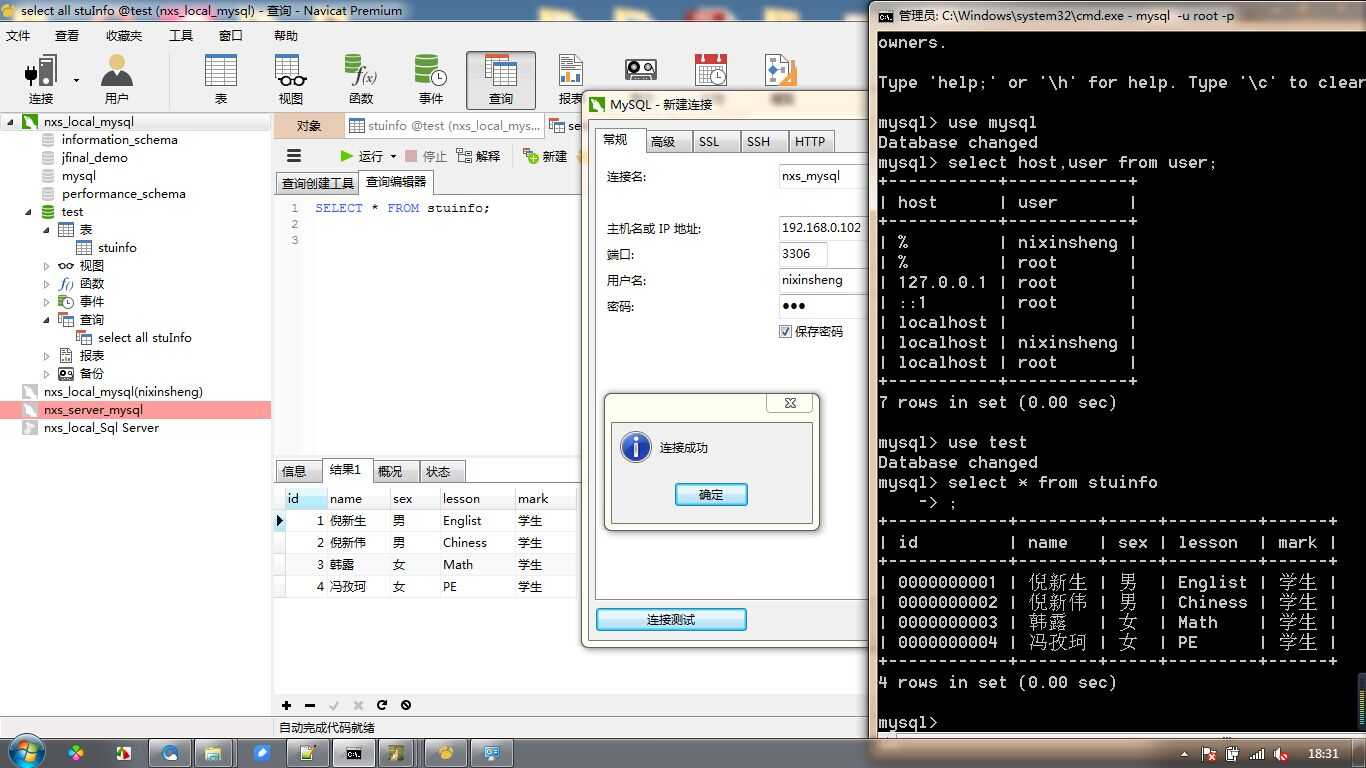Click the backup cassette toolbar icon
Viewport: 1366px width, 768px height.
pyautogui.click(x=640, y=70)
